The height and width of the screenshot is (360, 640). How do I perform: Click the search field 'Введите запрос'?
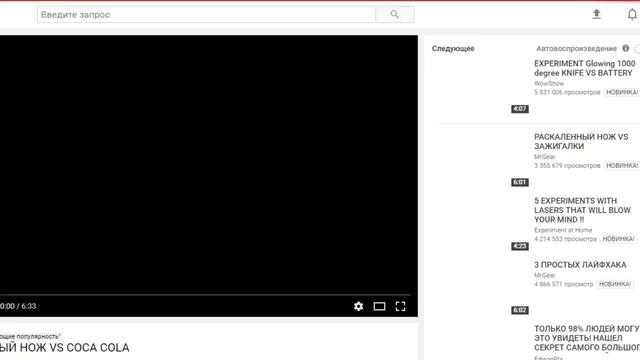(x=206, y=15)
